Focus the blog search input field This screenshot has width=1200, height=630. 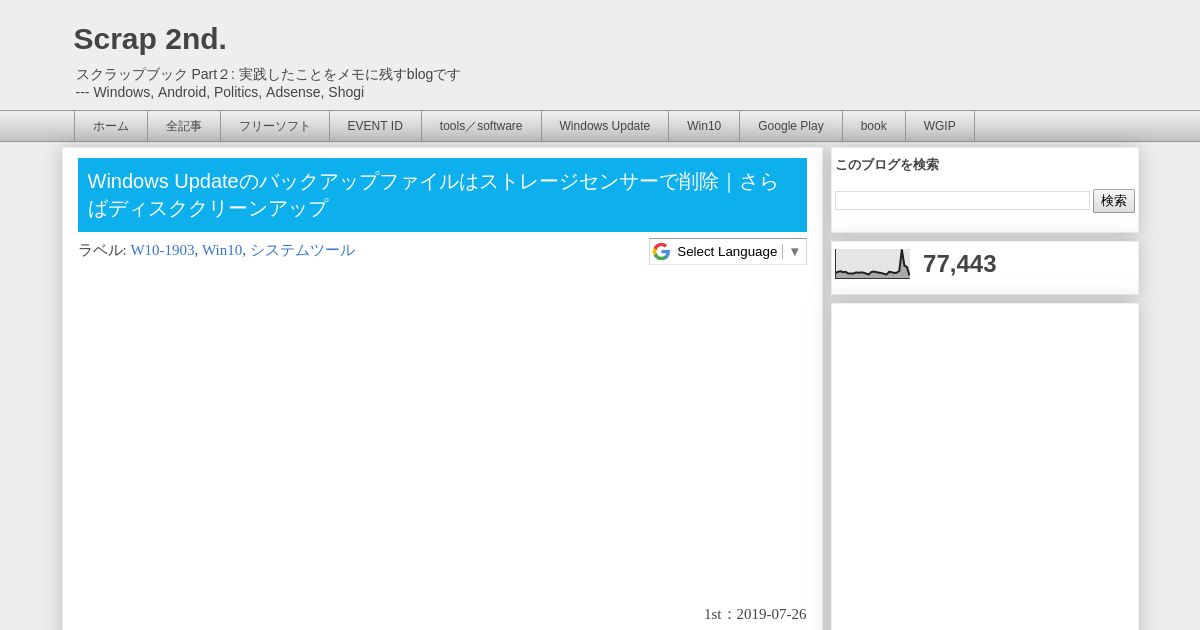click(962, 201)
